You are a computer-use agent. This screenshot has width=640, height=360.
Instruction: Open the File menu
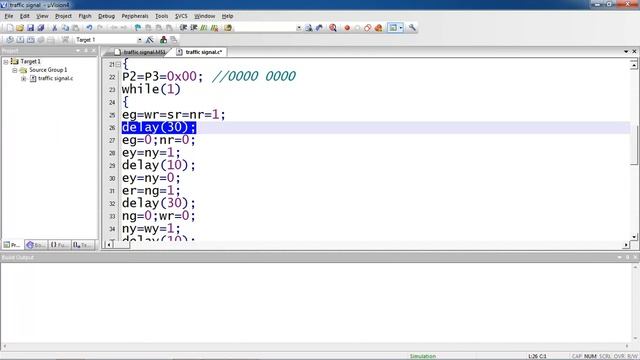coord(9,16)
